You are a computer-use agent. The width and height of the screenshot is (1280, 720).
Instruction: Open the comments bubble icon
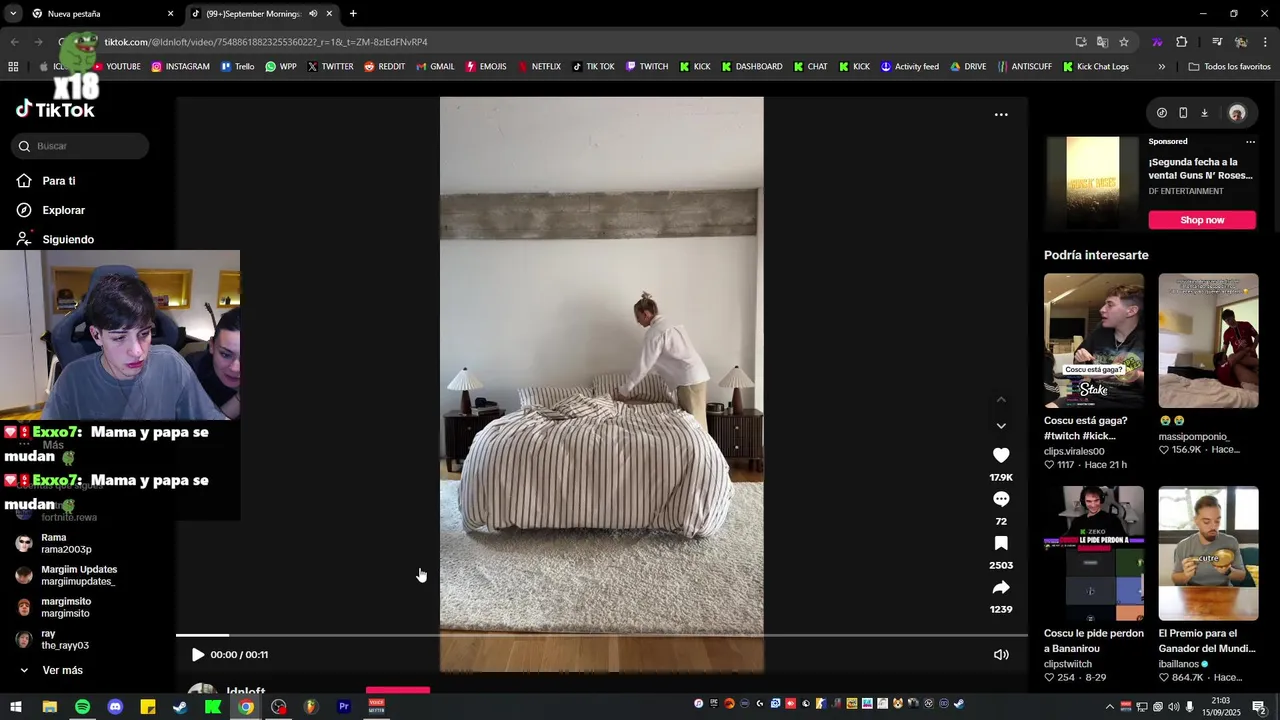pos(1001,499)
